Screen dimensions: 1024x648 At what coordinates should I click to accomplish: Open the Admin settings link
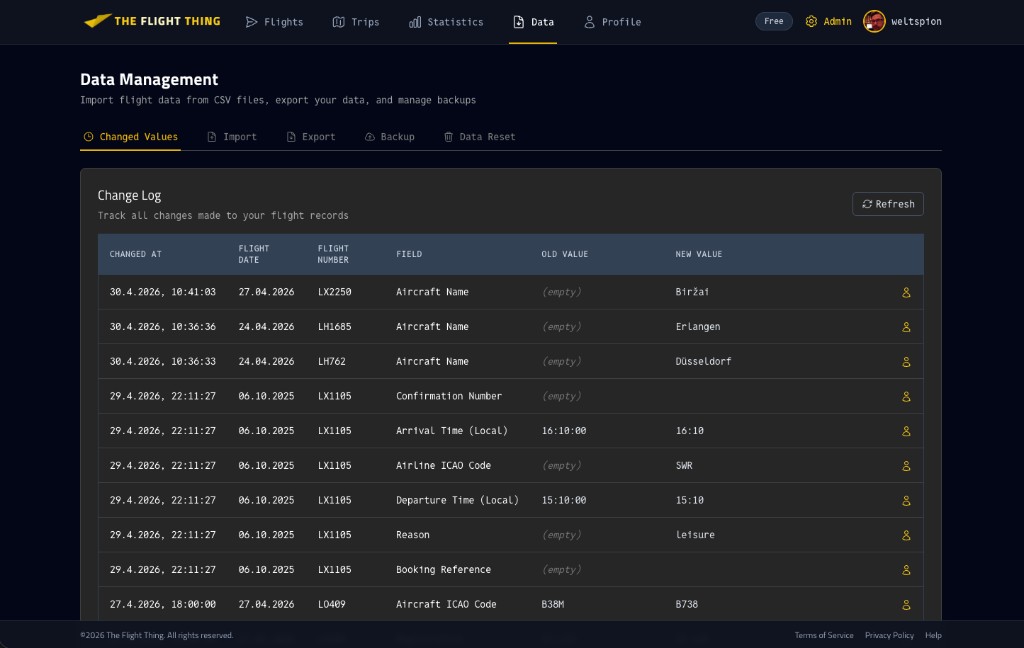pyautogui.click(x=828, y=22)
